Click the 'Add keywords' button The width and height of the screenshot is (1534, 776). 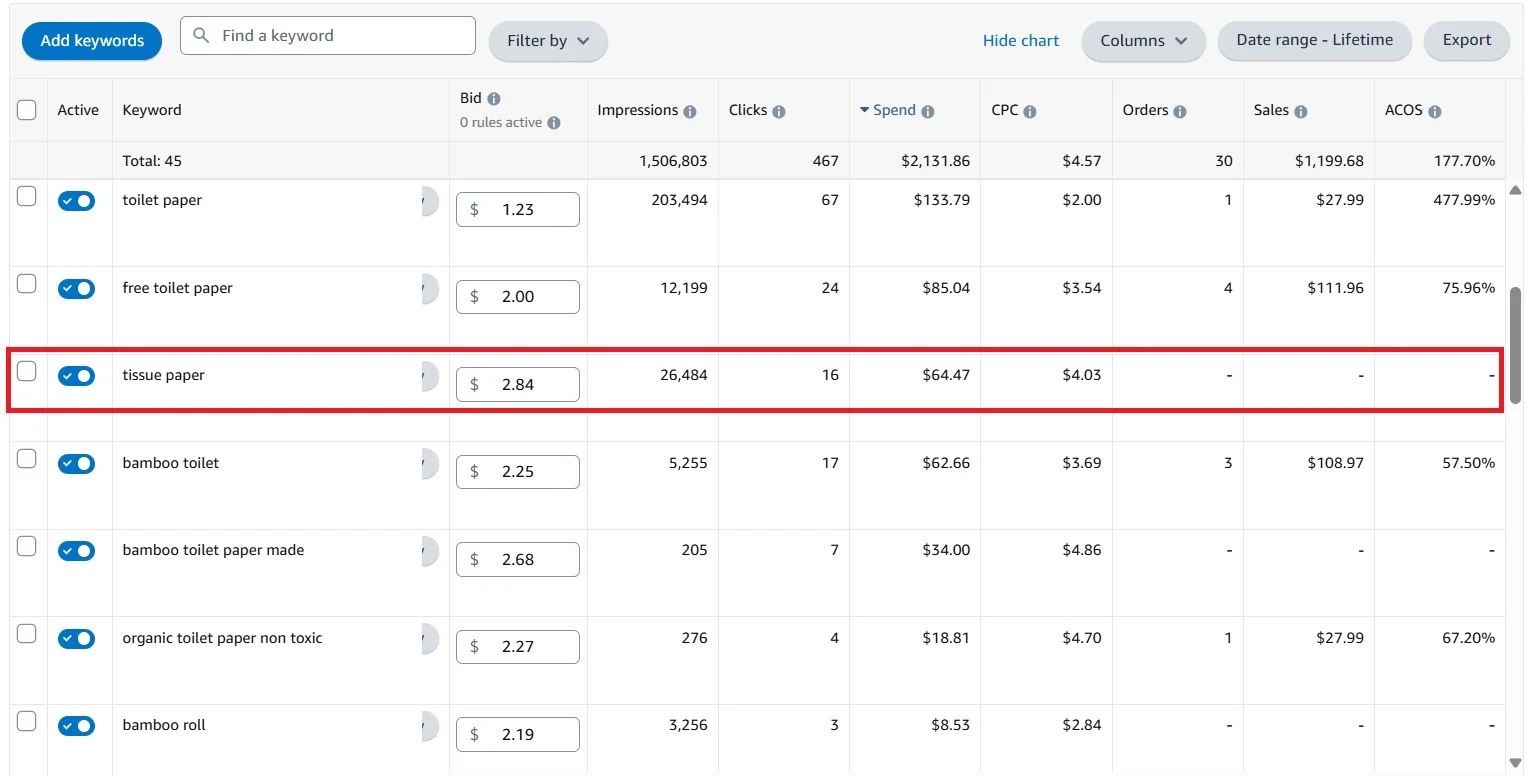[92, 41]
